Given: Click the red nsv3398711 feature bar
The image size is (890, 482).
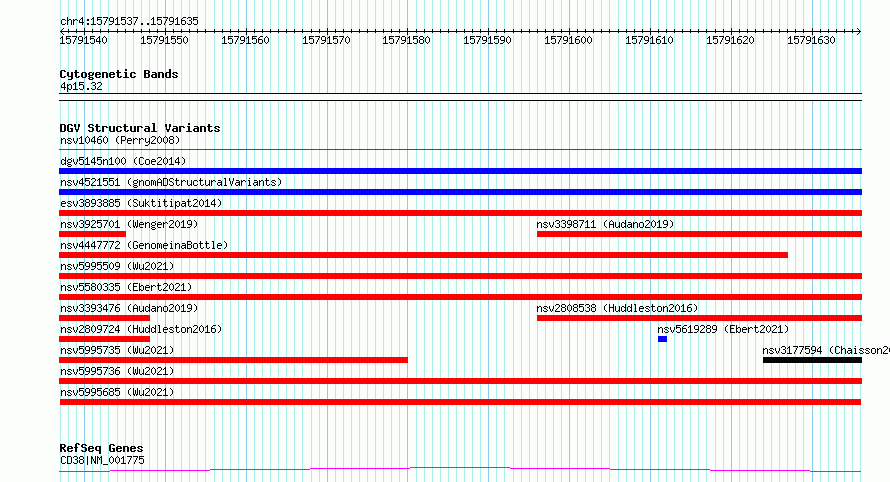Looking at the screenshot, I should coord(699,234).
